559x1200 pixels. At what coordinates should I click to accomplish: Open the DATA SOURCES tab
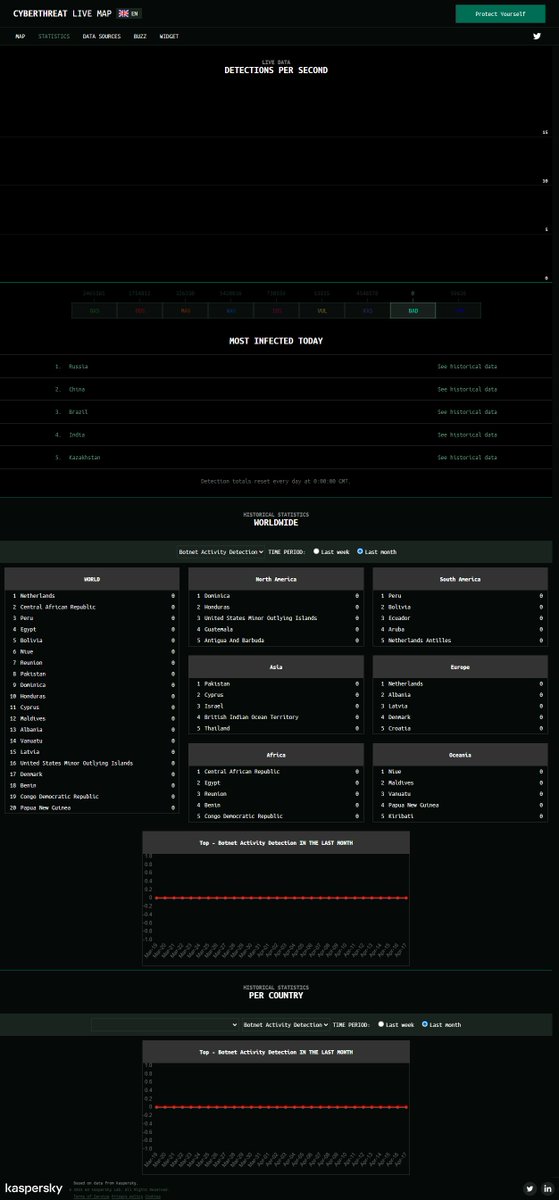(x=102, y=36)
